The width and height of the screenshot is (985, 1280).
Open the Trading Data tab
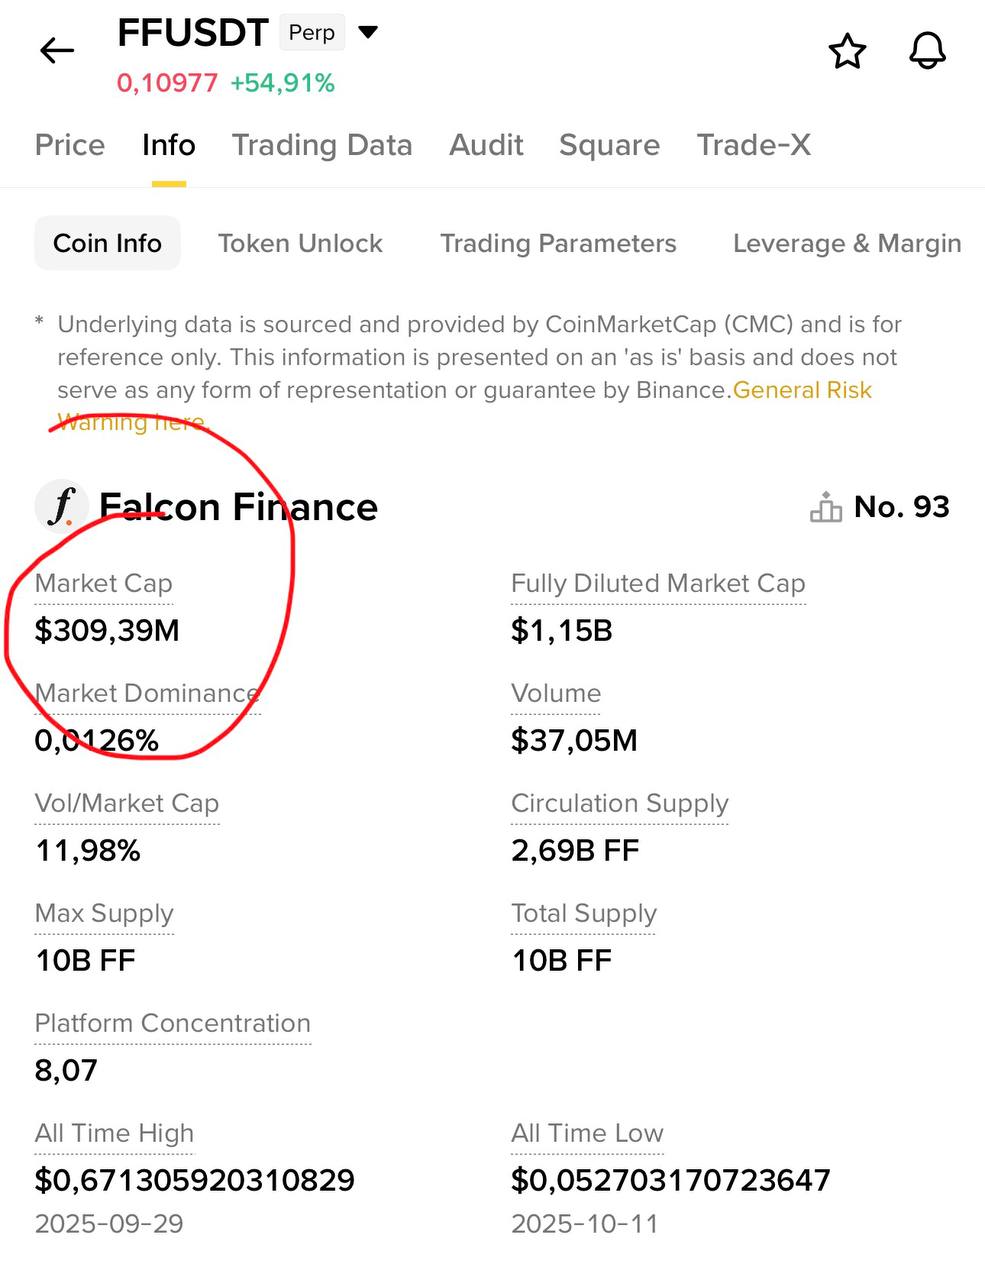coord(322,145)
